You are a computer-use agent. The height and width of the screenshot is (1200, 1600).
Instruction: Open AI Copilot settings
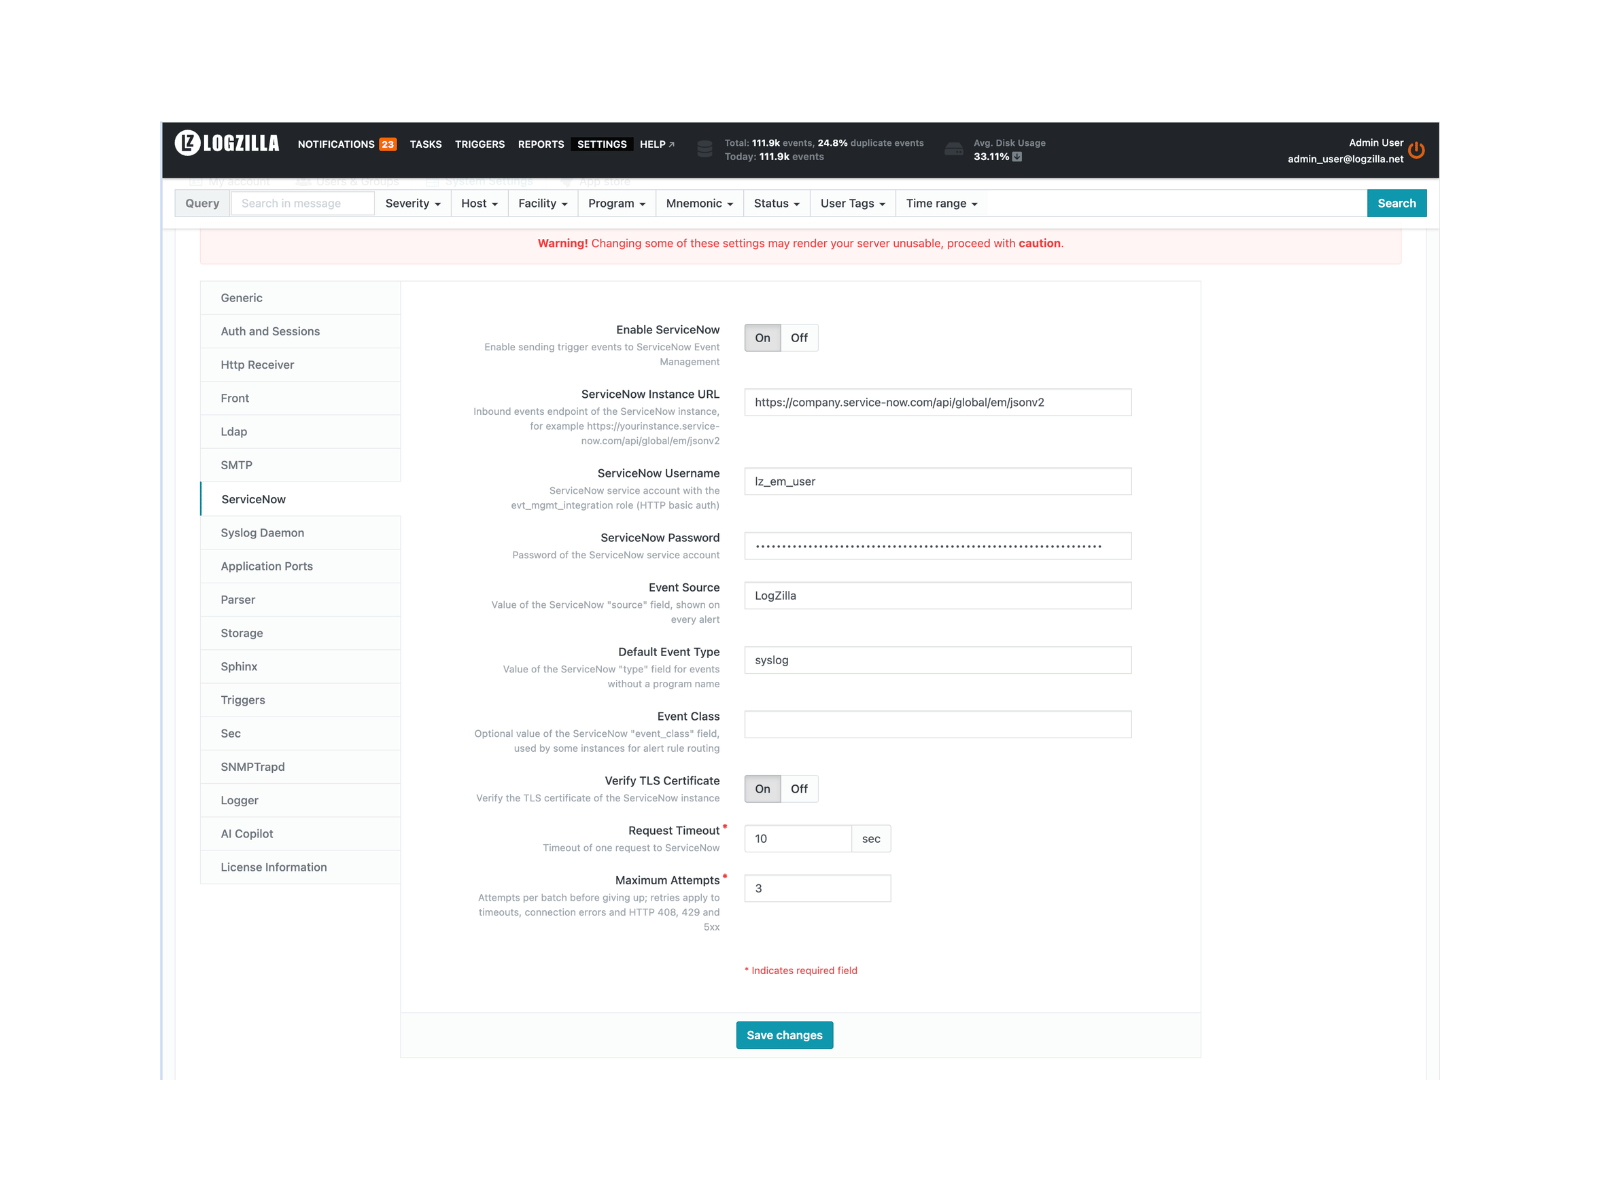point(301,834)
